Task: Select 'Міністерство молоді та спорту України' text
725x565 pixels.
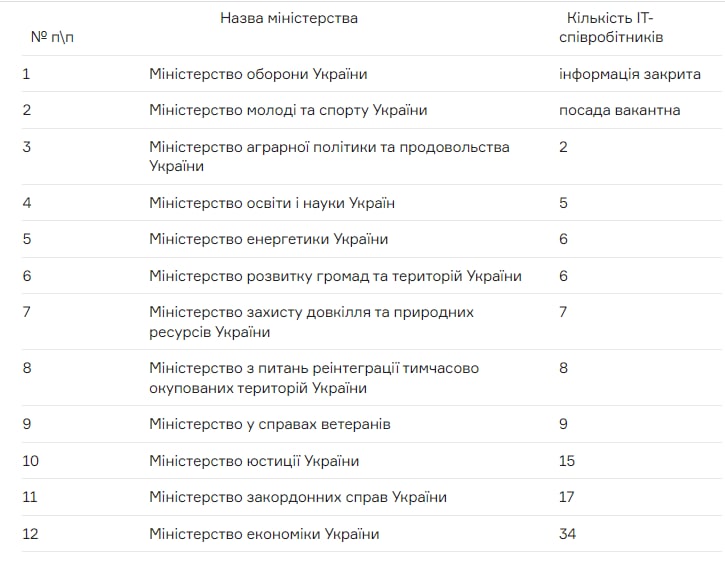Action: (x=288, y=110)
